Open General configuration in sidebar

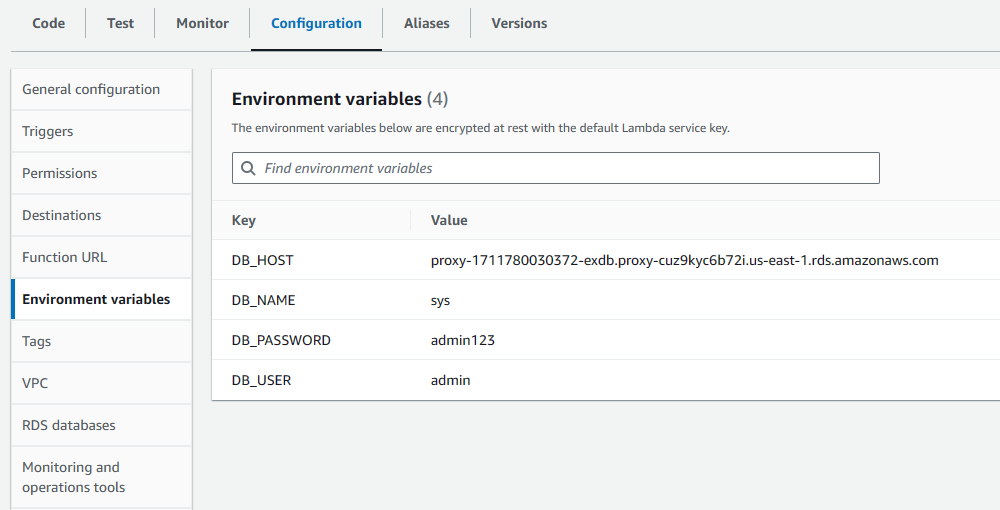[x=91, y=89]
